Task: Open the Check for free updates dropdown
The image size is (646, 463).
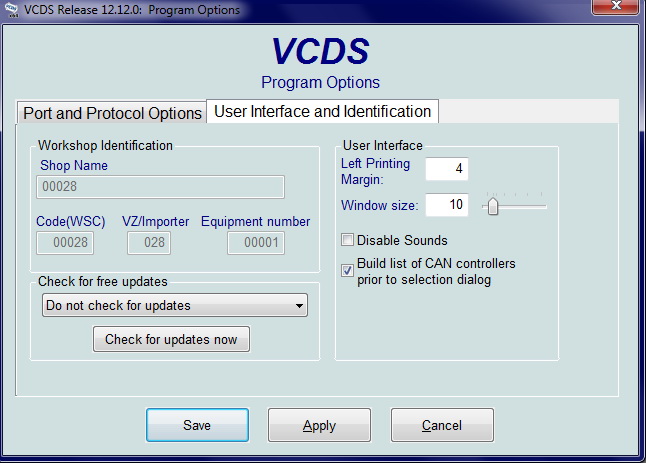Action: pyautogui.click(x=175, y=305)
